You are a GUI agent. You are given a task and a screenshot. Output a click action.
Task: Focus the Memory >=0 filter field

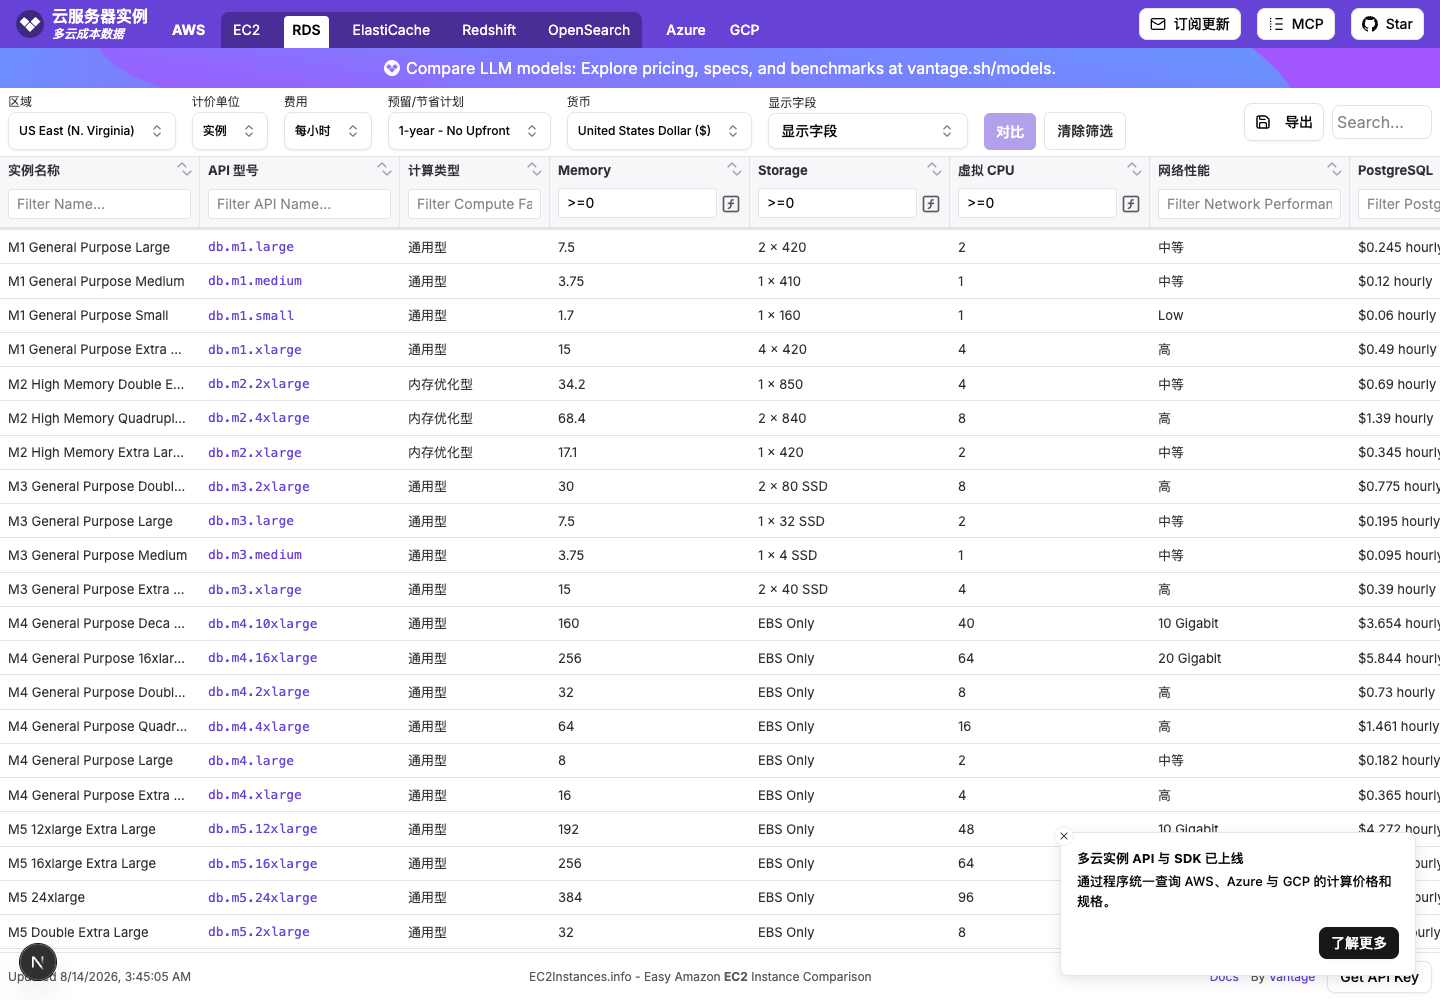(638, 203)
